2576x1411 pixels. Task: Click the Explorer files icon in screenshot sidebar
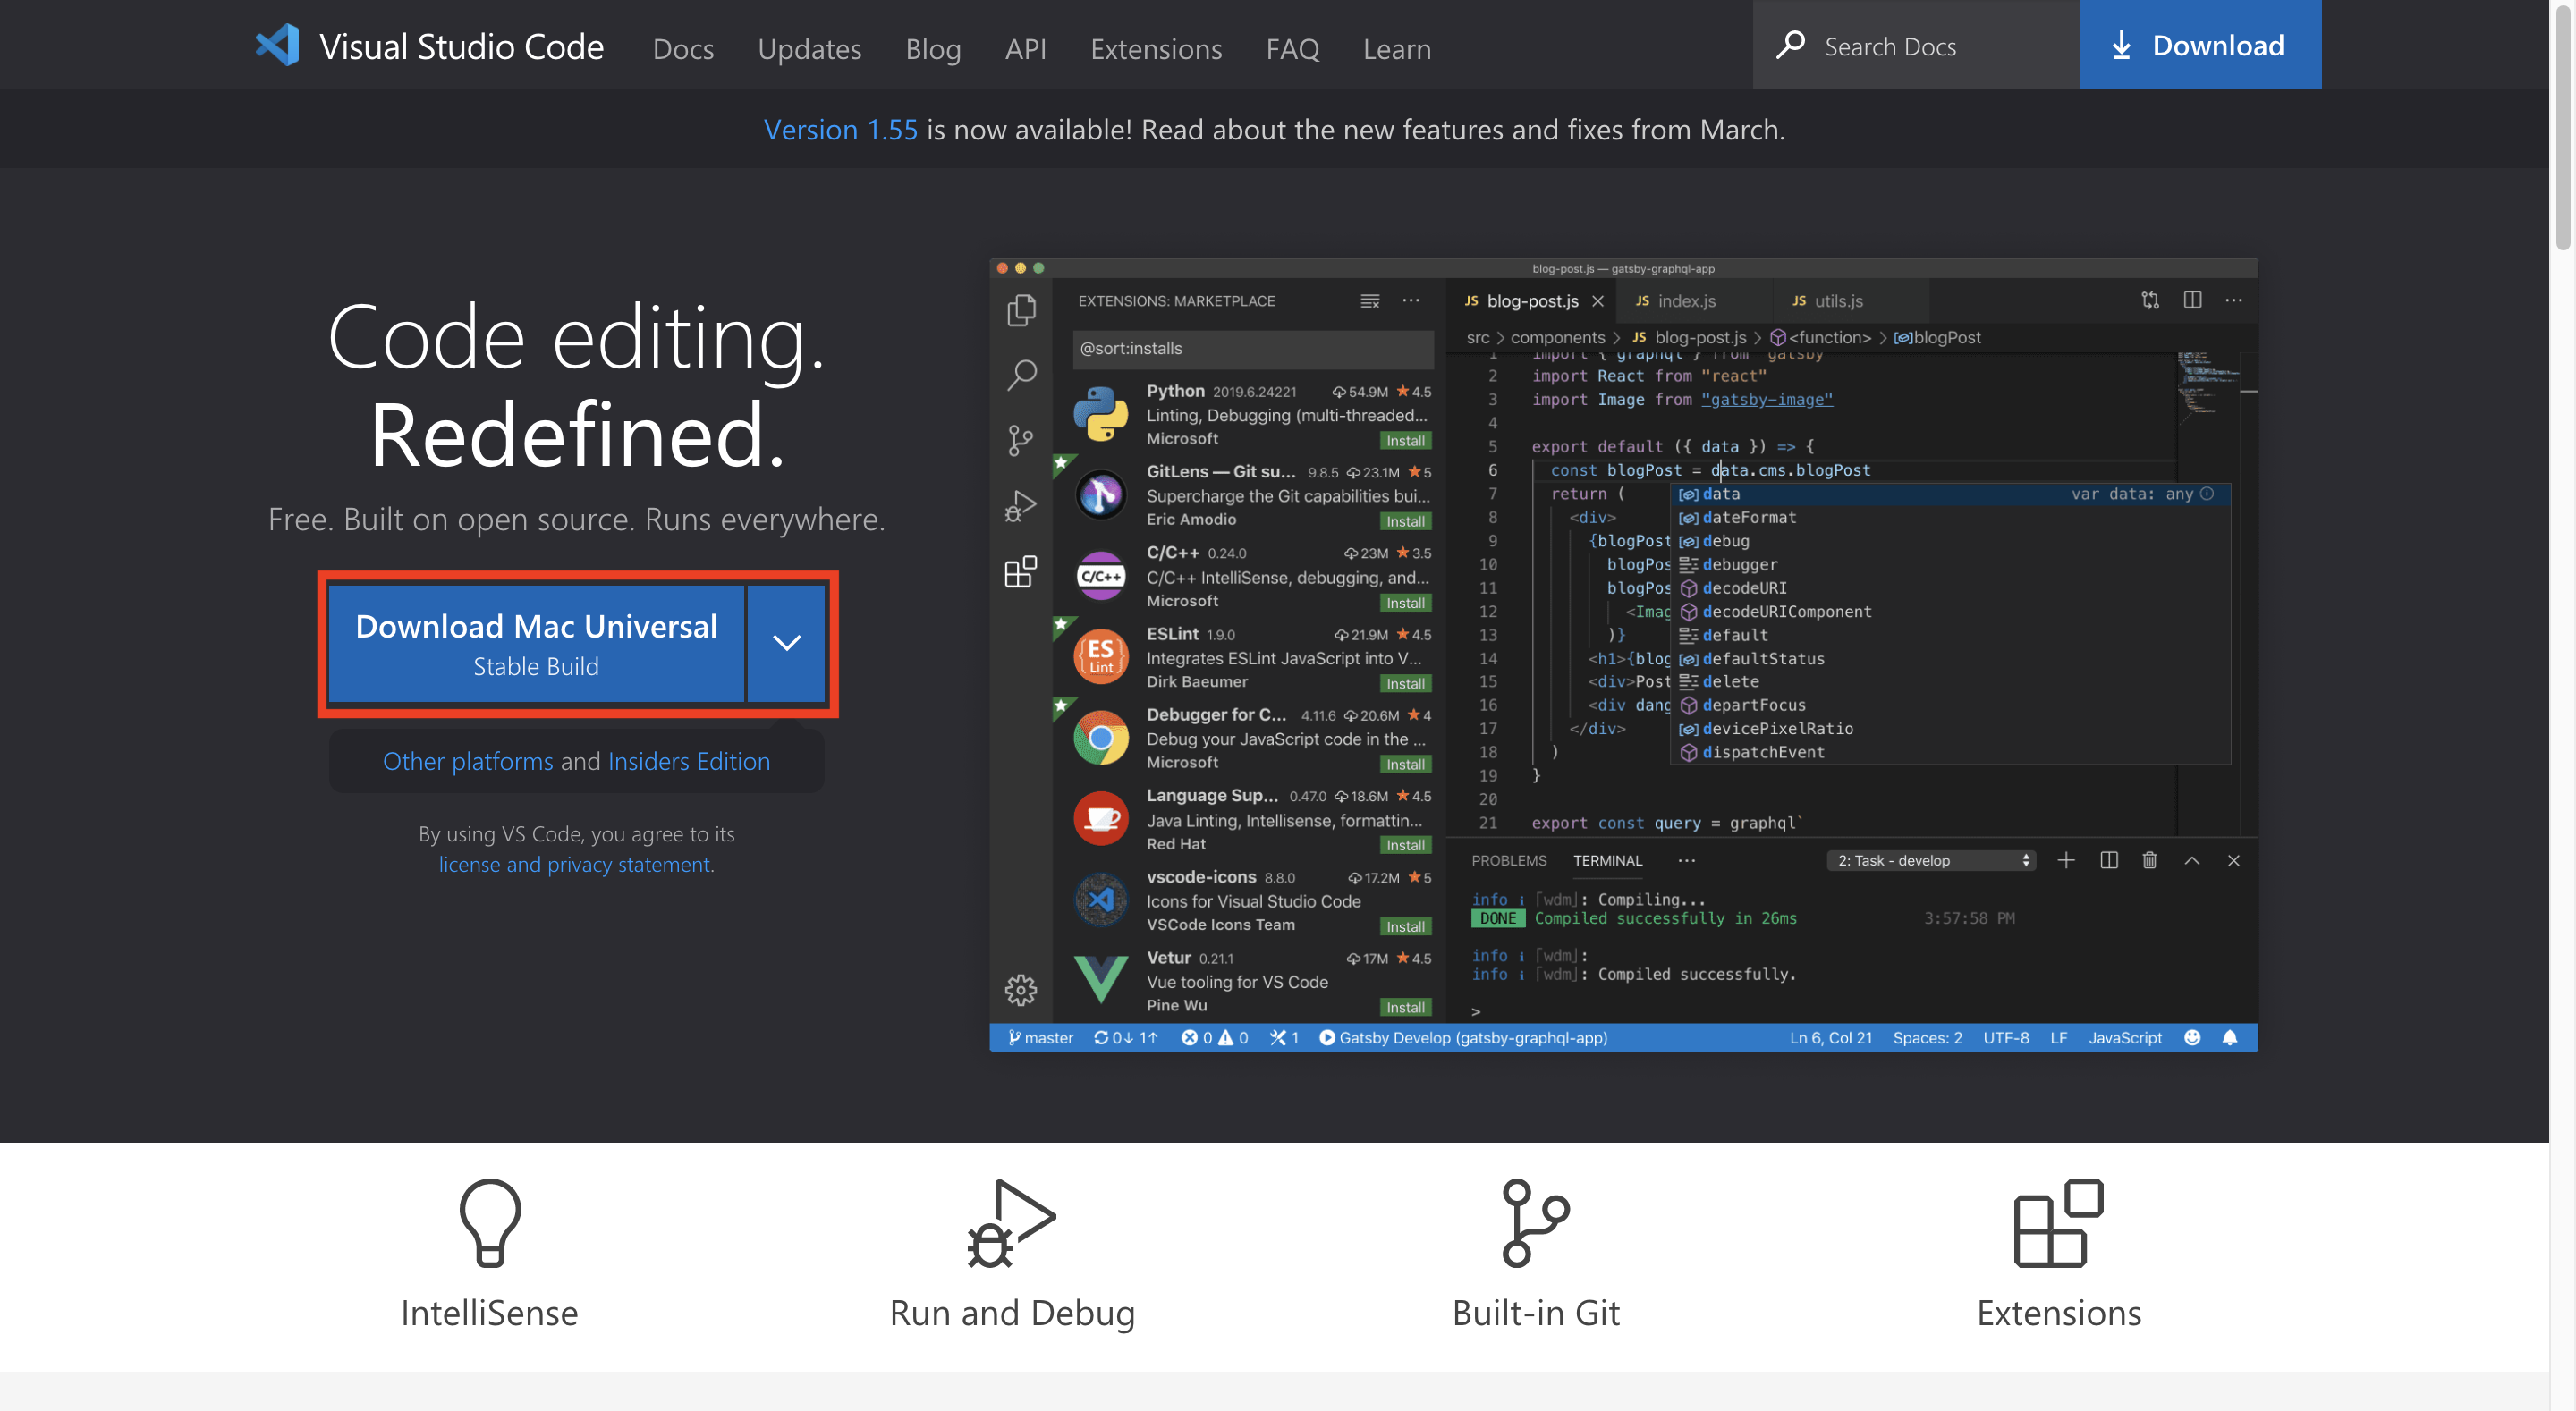1021,310
